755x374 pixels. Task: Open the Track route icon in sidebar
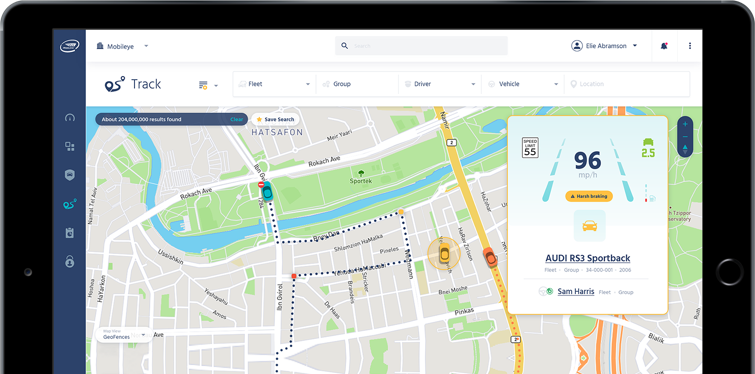[70, 204]
